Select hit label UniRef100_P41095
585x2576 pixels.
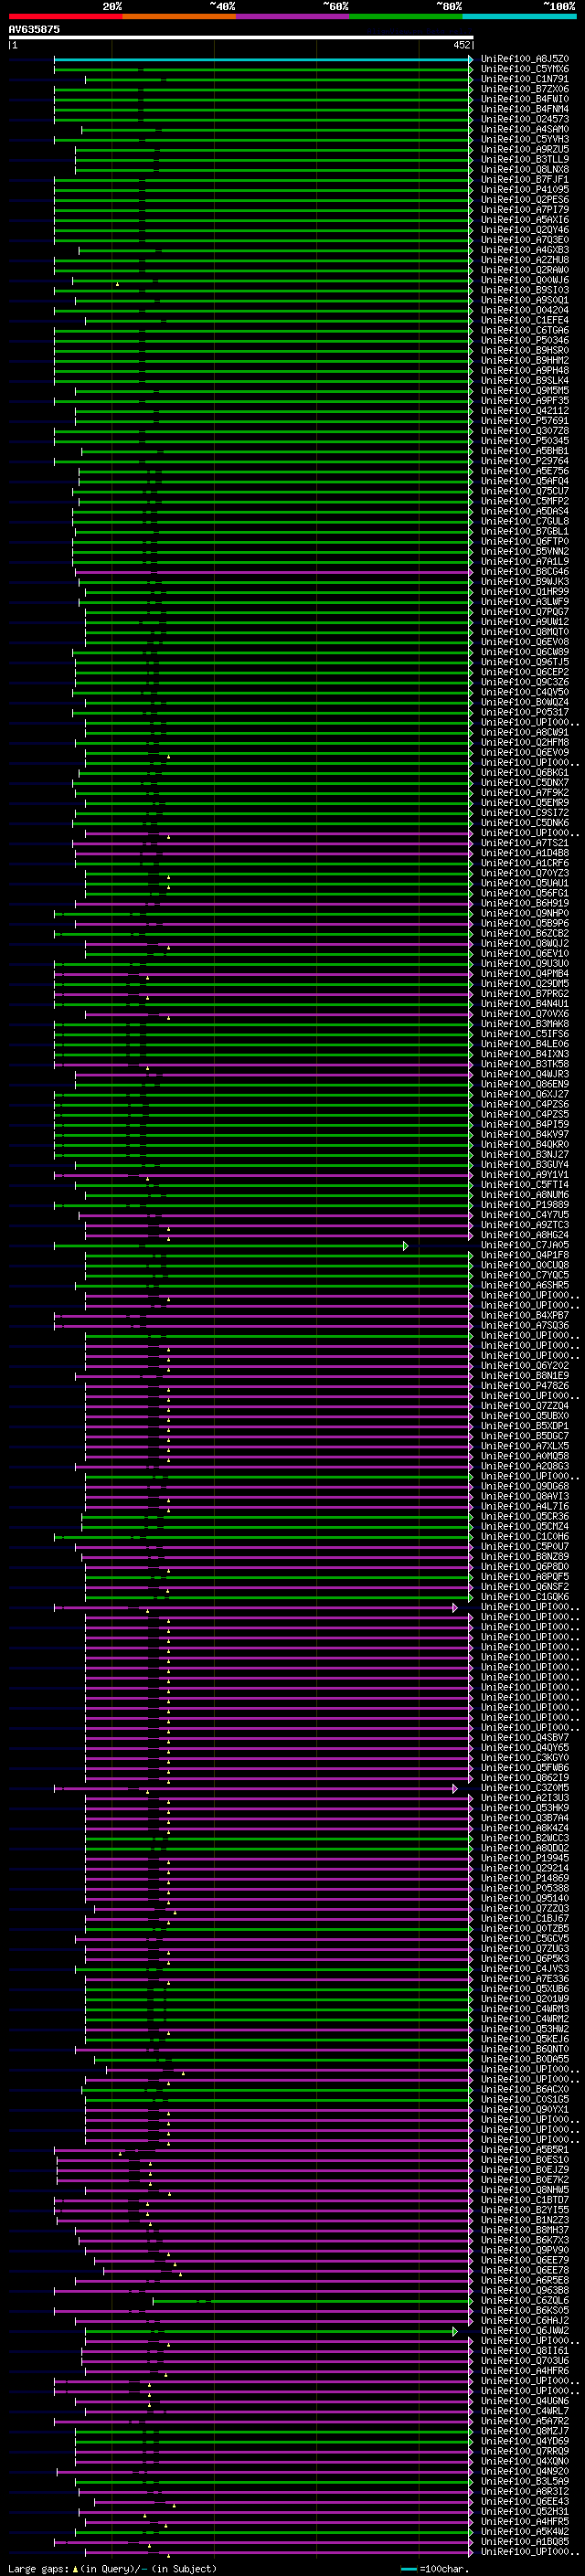point(525,189)
